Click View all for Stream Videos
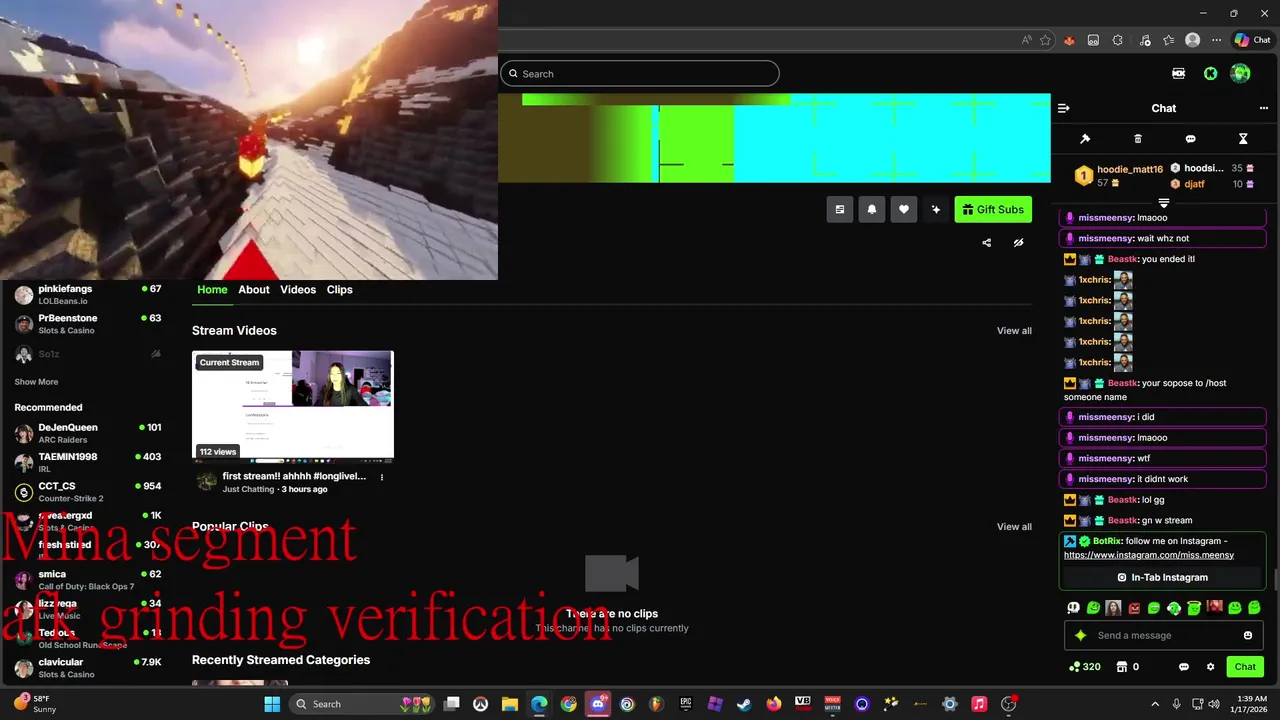The image size is (1280, 720). [1014, 331]
